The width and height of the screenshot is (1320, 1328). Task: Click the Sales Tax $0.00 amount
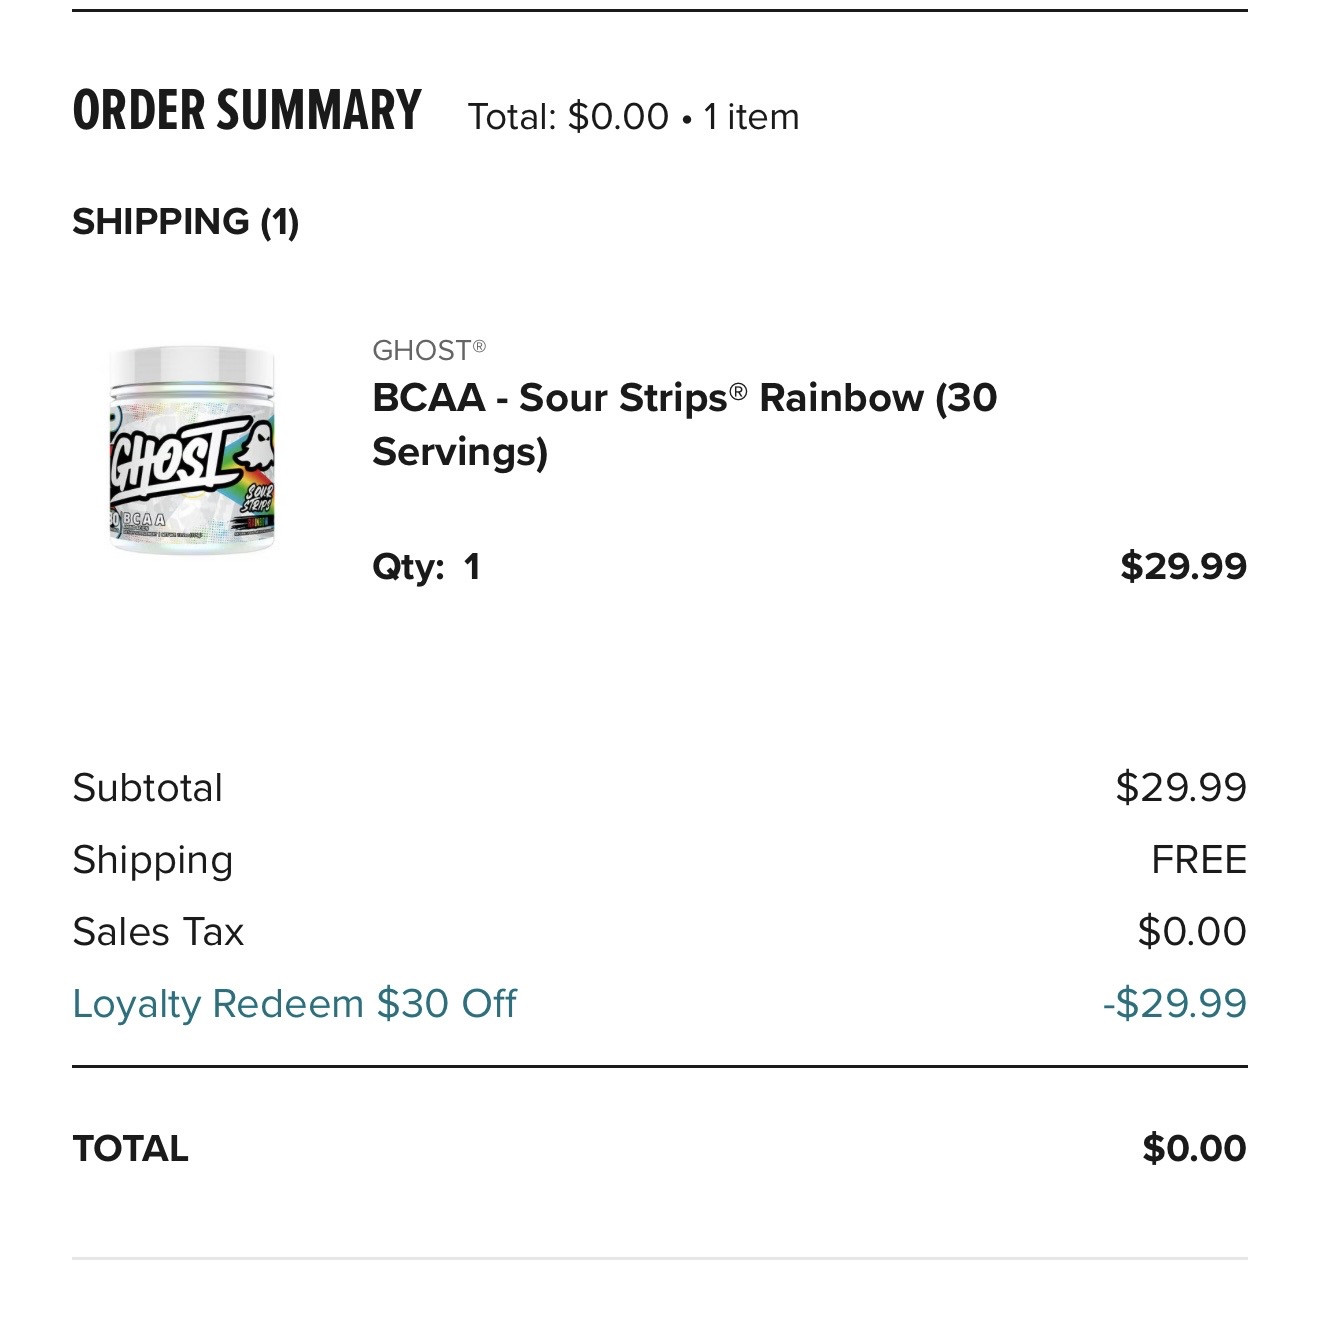click(1191, 932)
